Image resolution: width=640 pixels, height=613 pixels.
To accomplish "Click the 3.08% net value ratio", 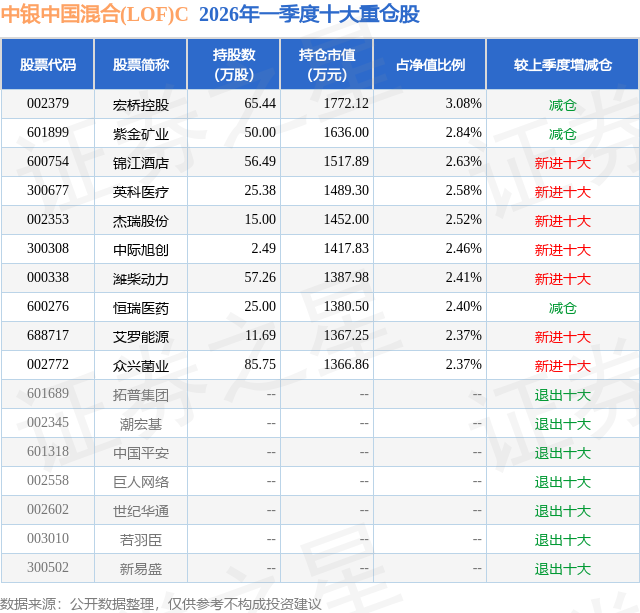I will coord(463,103).
